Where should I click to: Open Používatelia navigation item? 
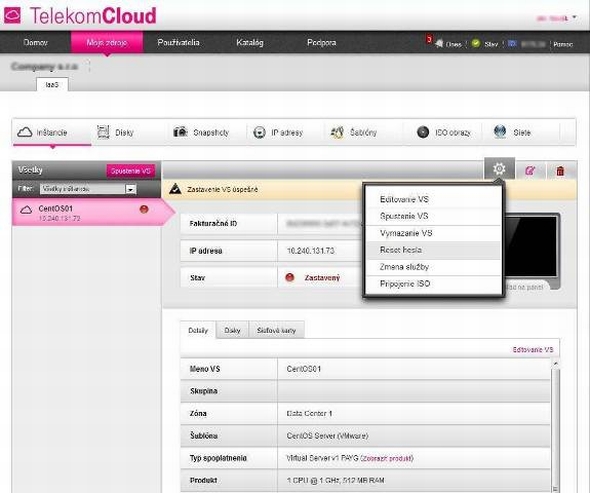(x=178, y=43)
